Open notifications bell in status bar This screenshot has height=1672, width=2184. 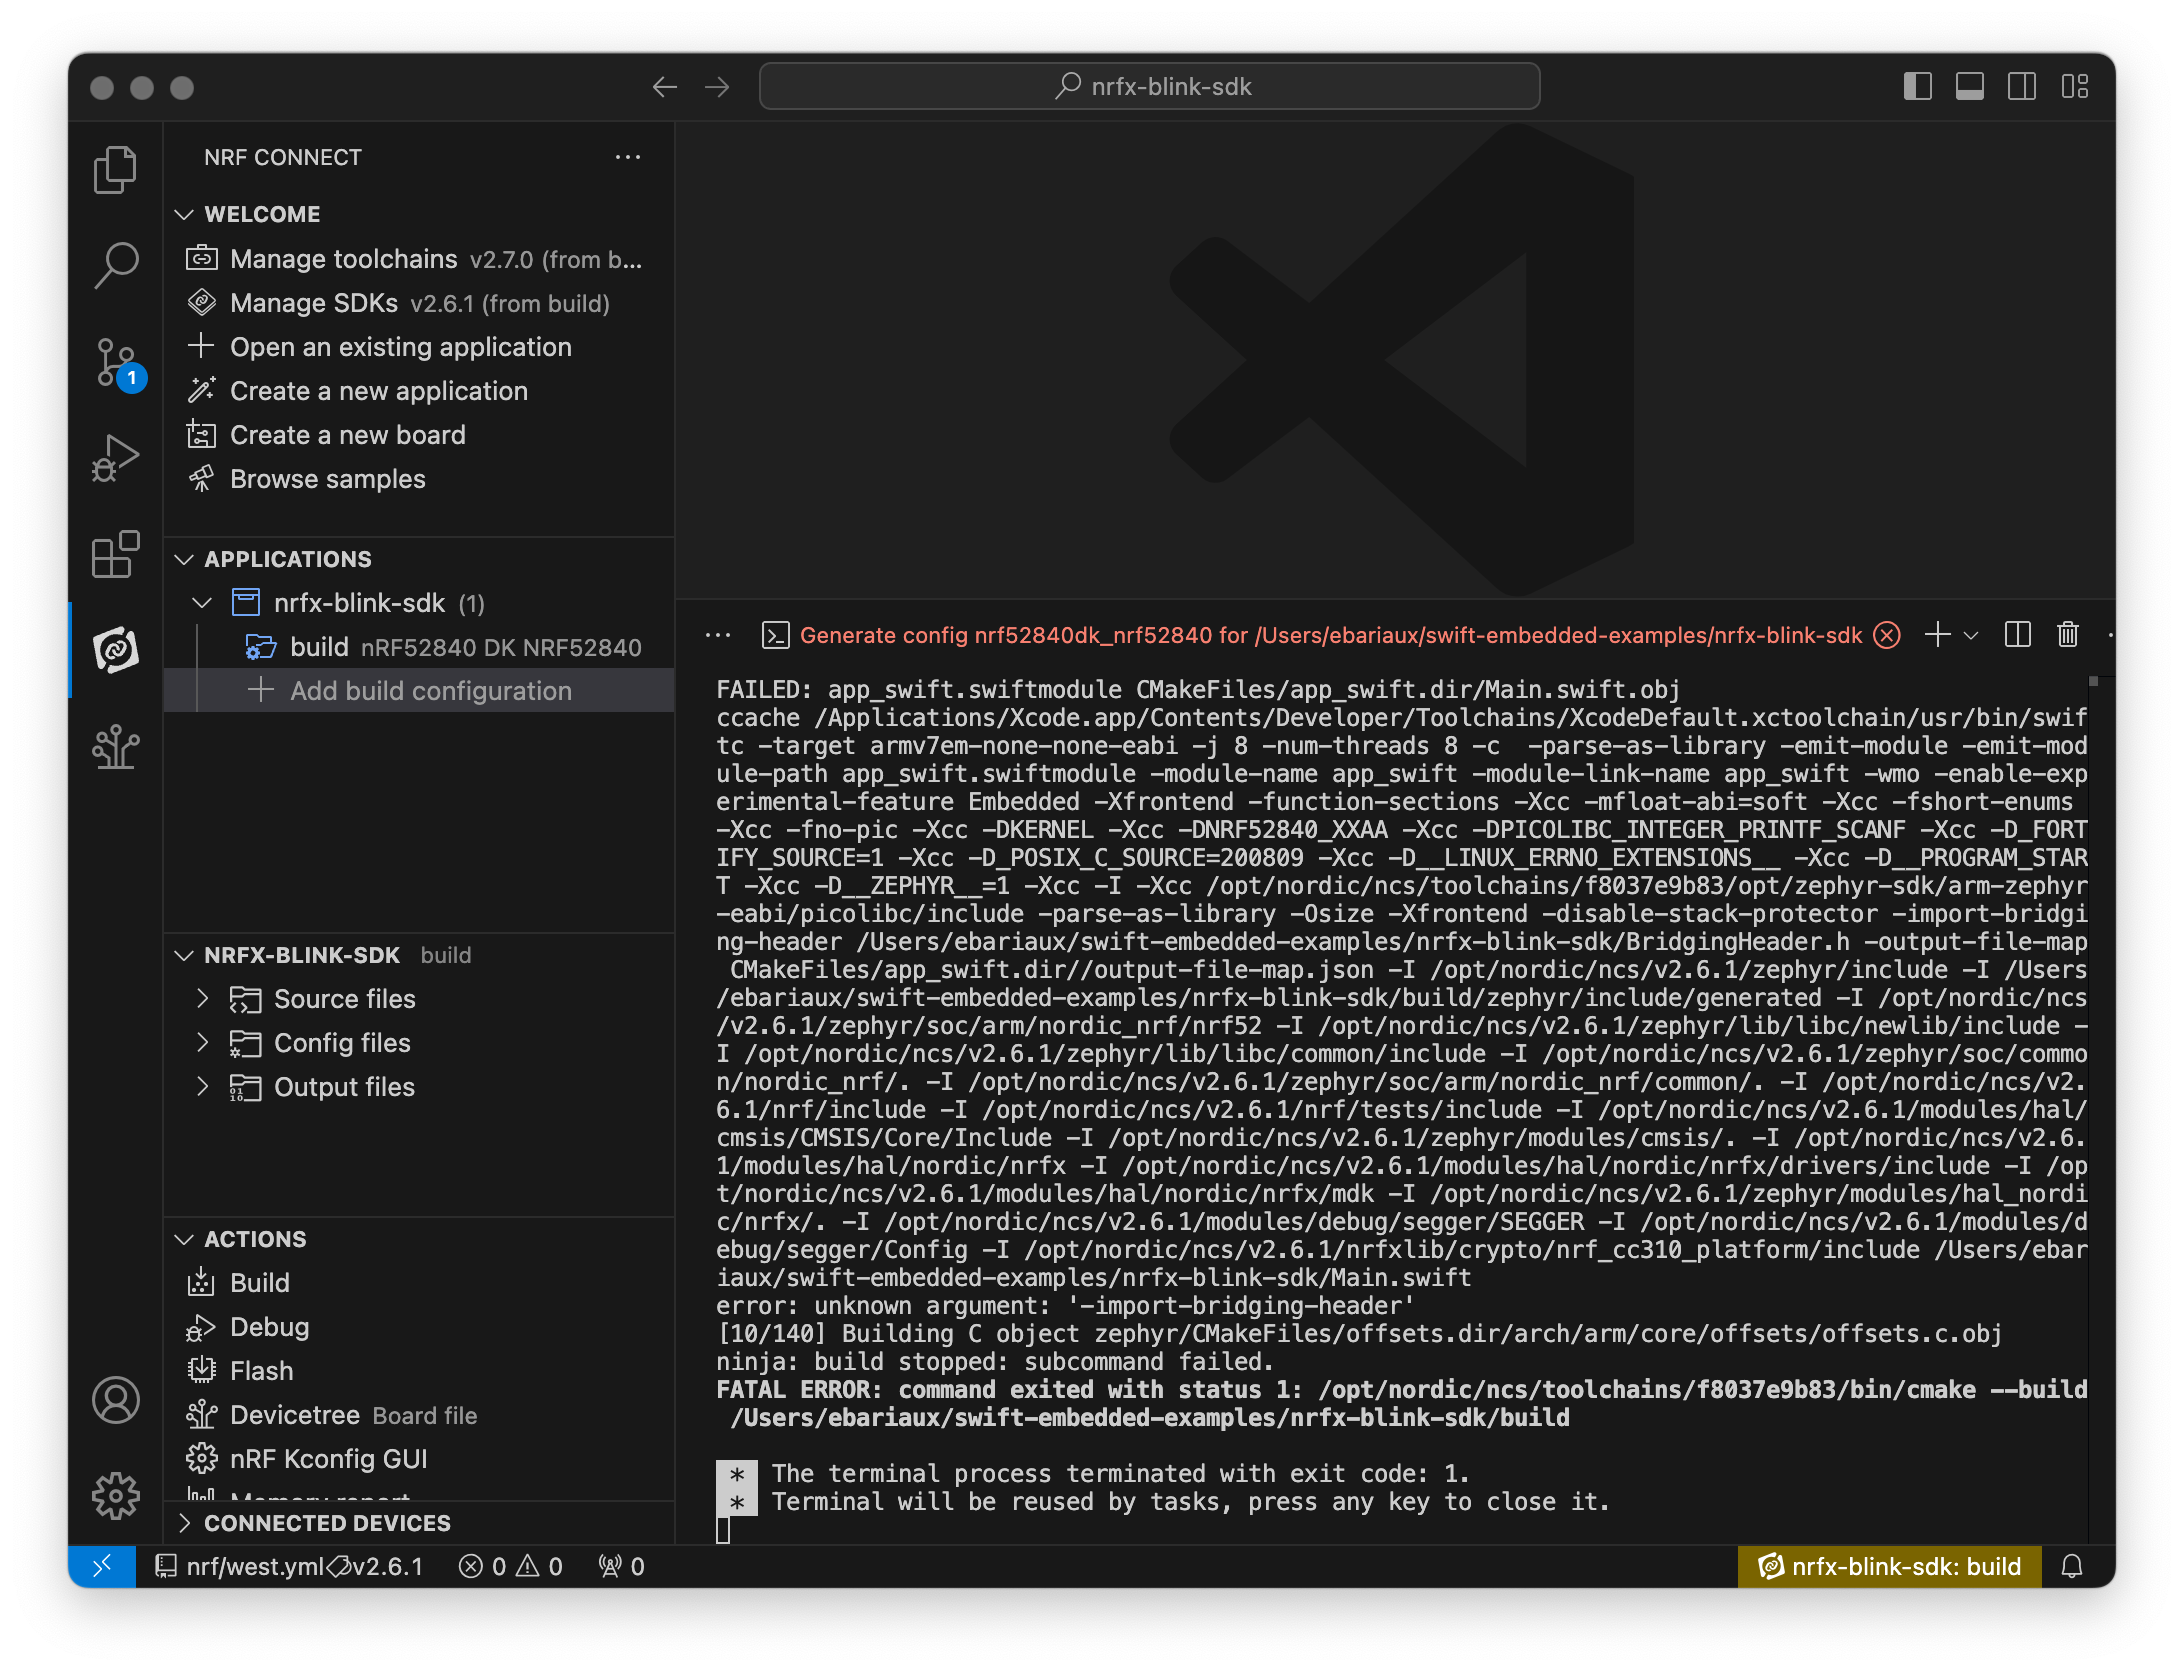tap(2072, 1566)
